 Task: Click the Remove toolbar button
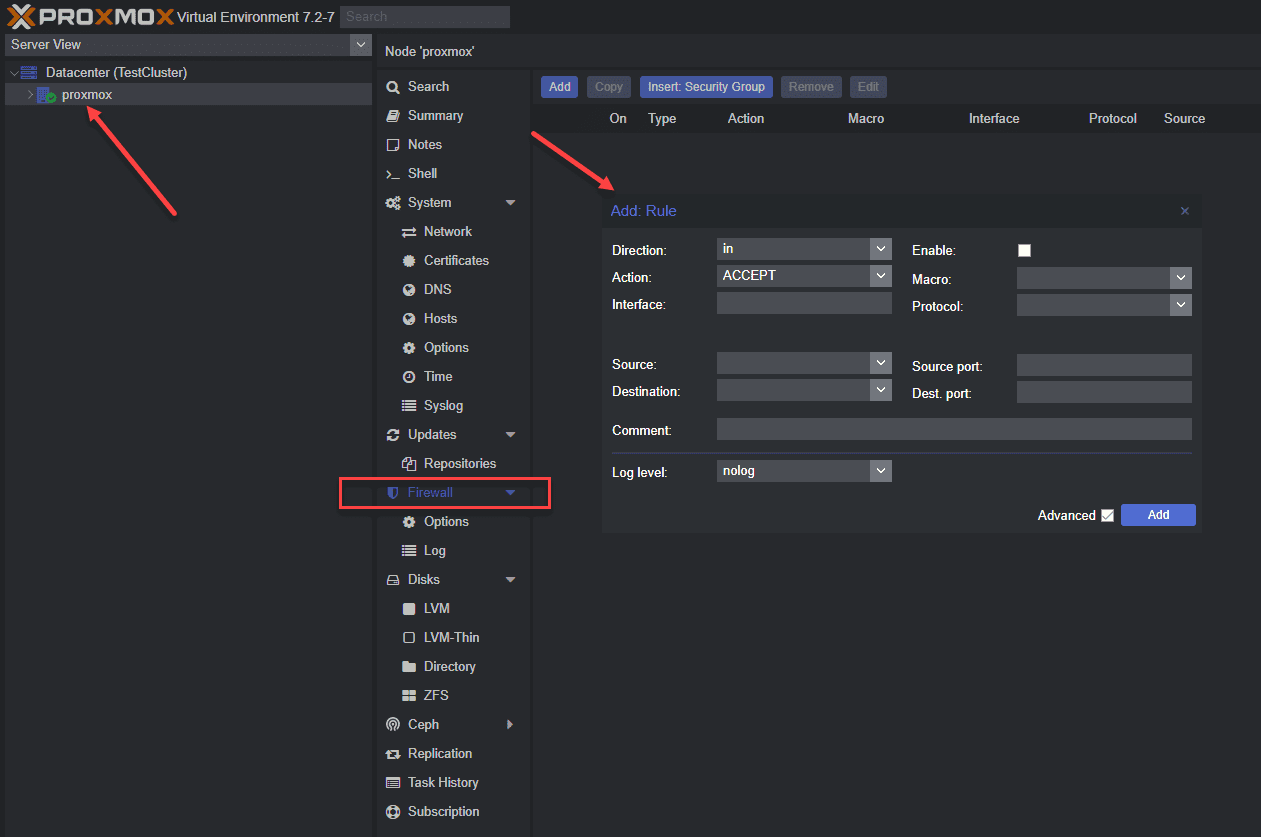(x=811, y=87)
